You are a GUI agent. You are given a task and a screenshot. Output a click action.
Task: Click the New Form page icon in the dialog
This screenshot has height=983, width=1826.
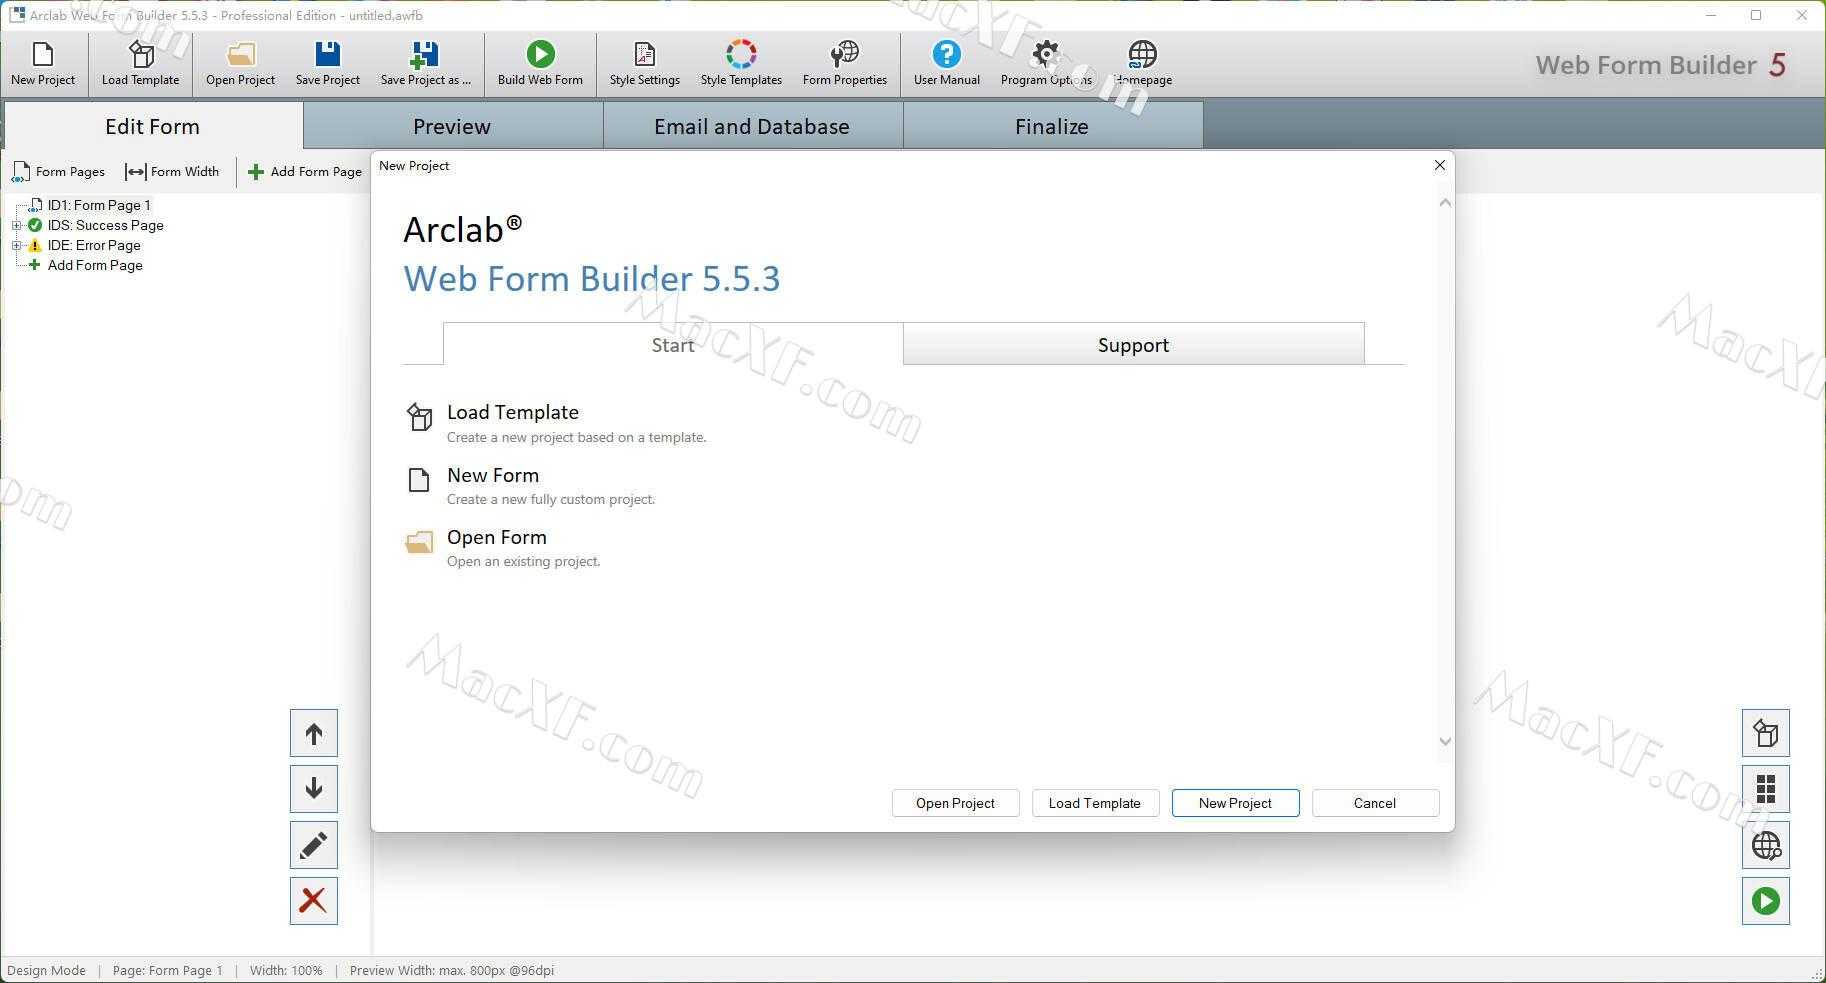point(419,480)
